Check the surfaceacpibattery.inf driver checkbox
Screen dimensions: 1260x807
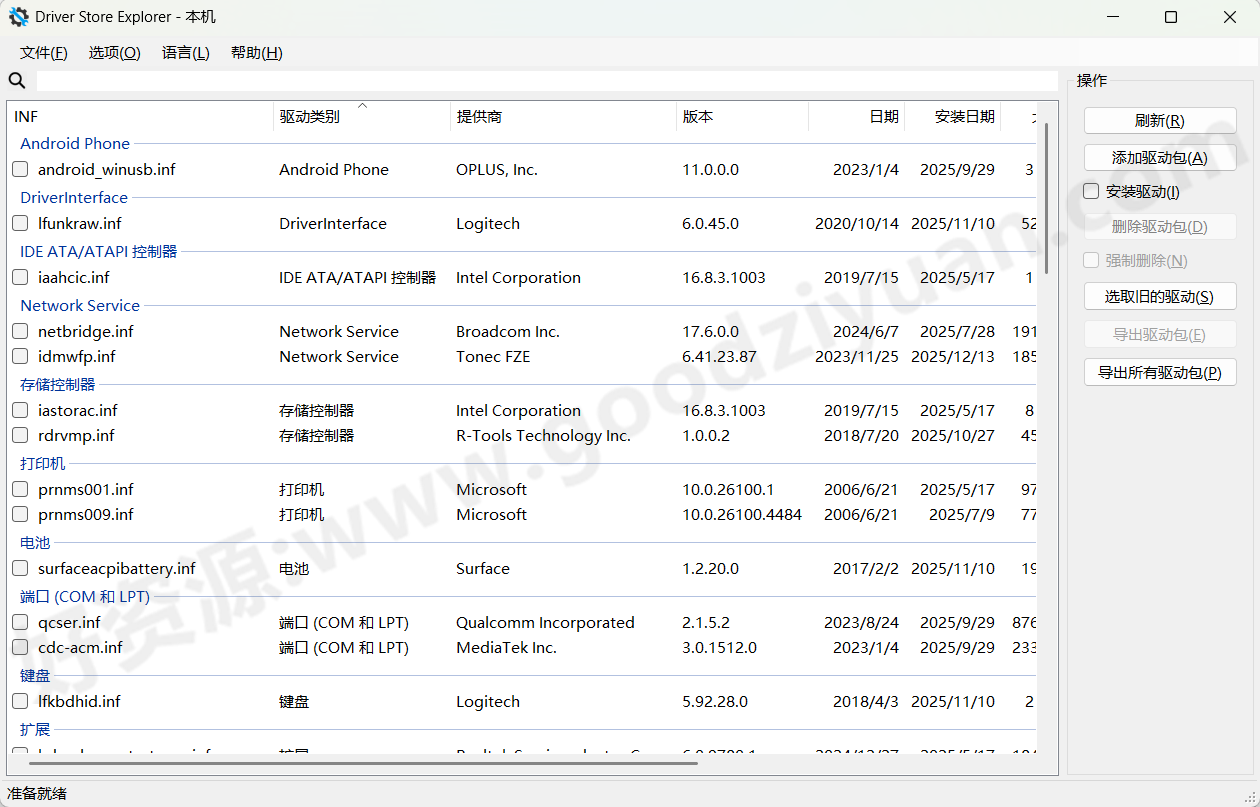(x=19, y=568)
